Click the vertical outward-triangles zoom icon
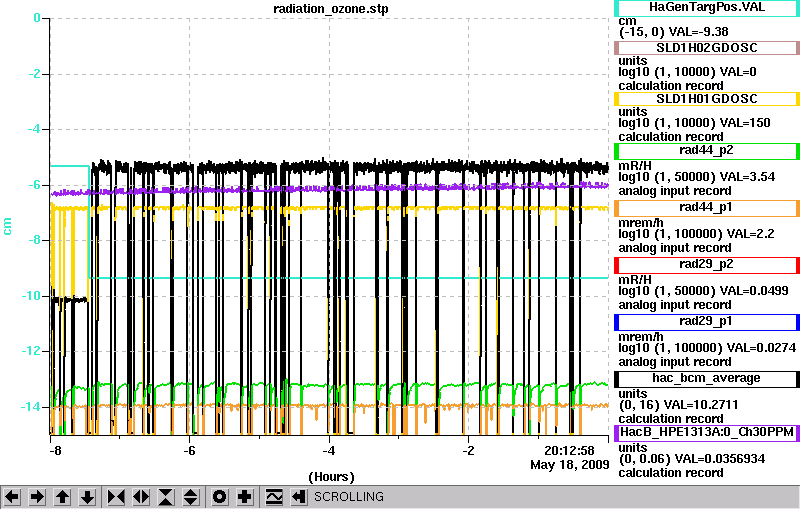The width and height of the screenshot is (800, 509). coord(191,497)
